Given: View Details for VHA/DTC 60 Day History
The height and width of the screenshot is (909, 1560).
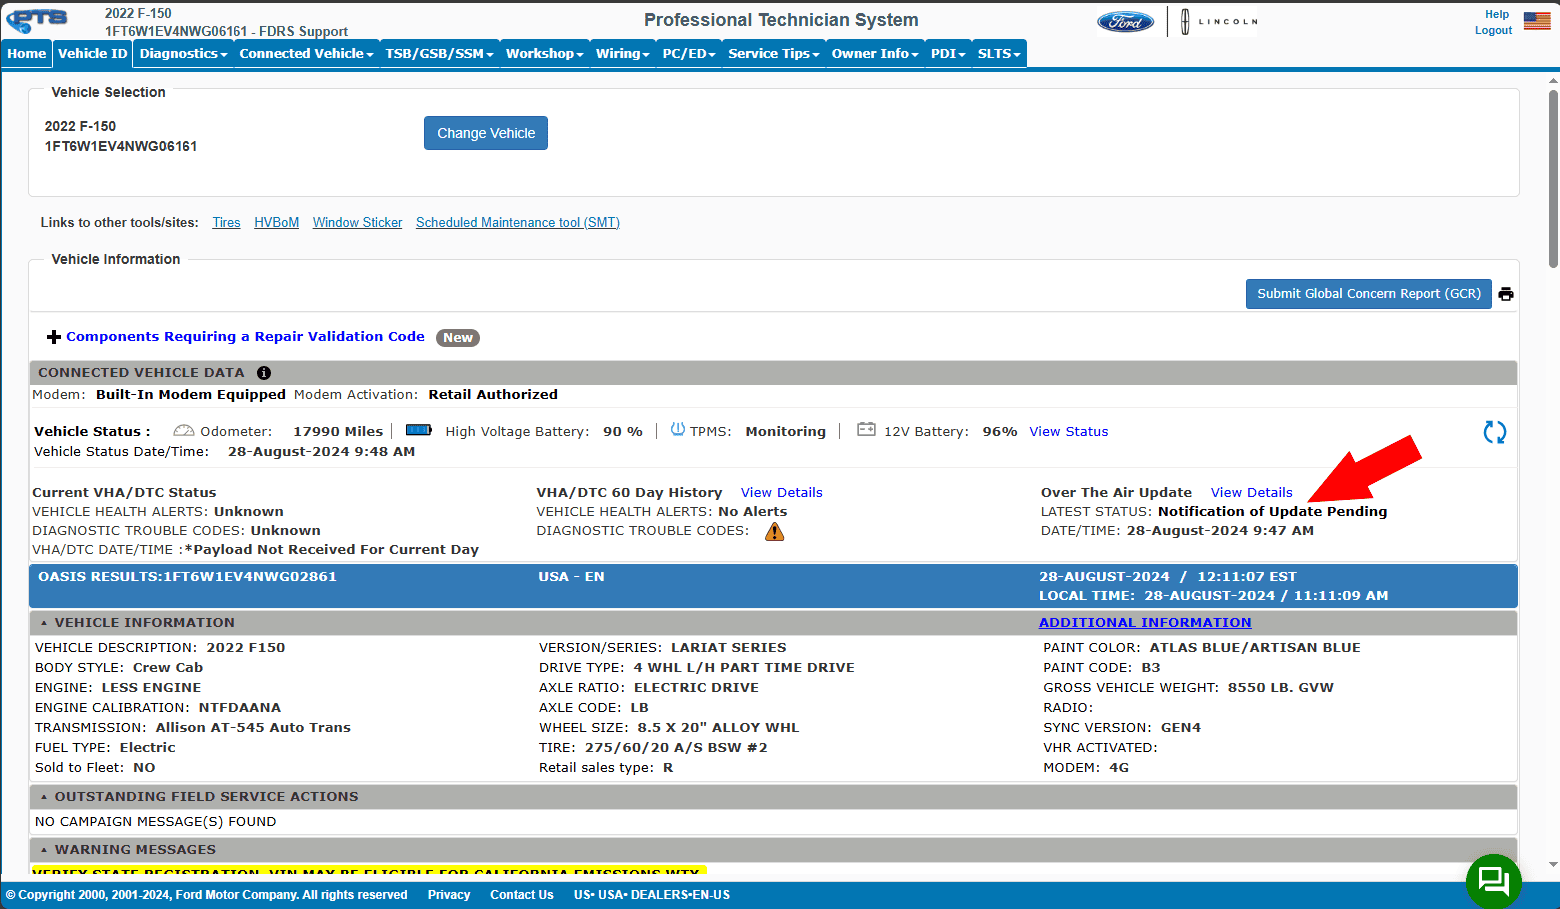Looking at the screenshot, I should pos(782,493).
